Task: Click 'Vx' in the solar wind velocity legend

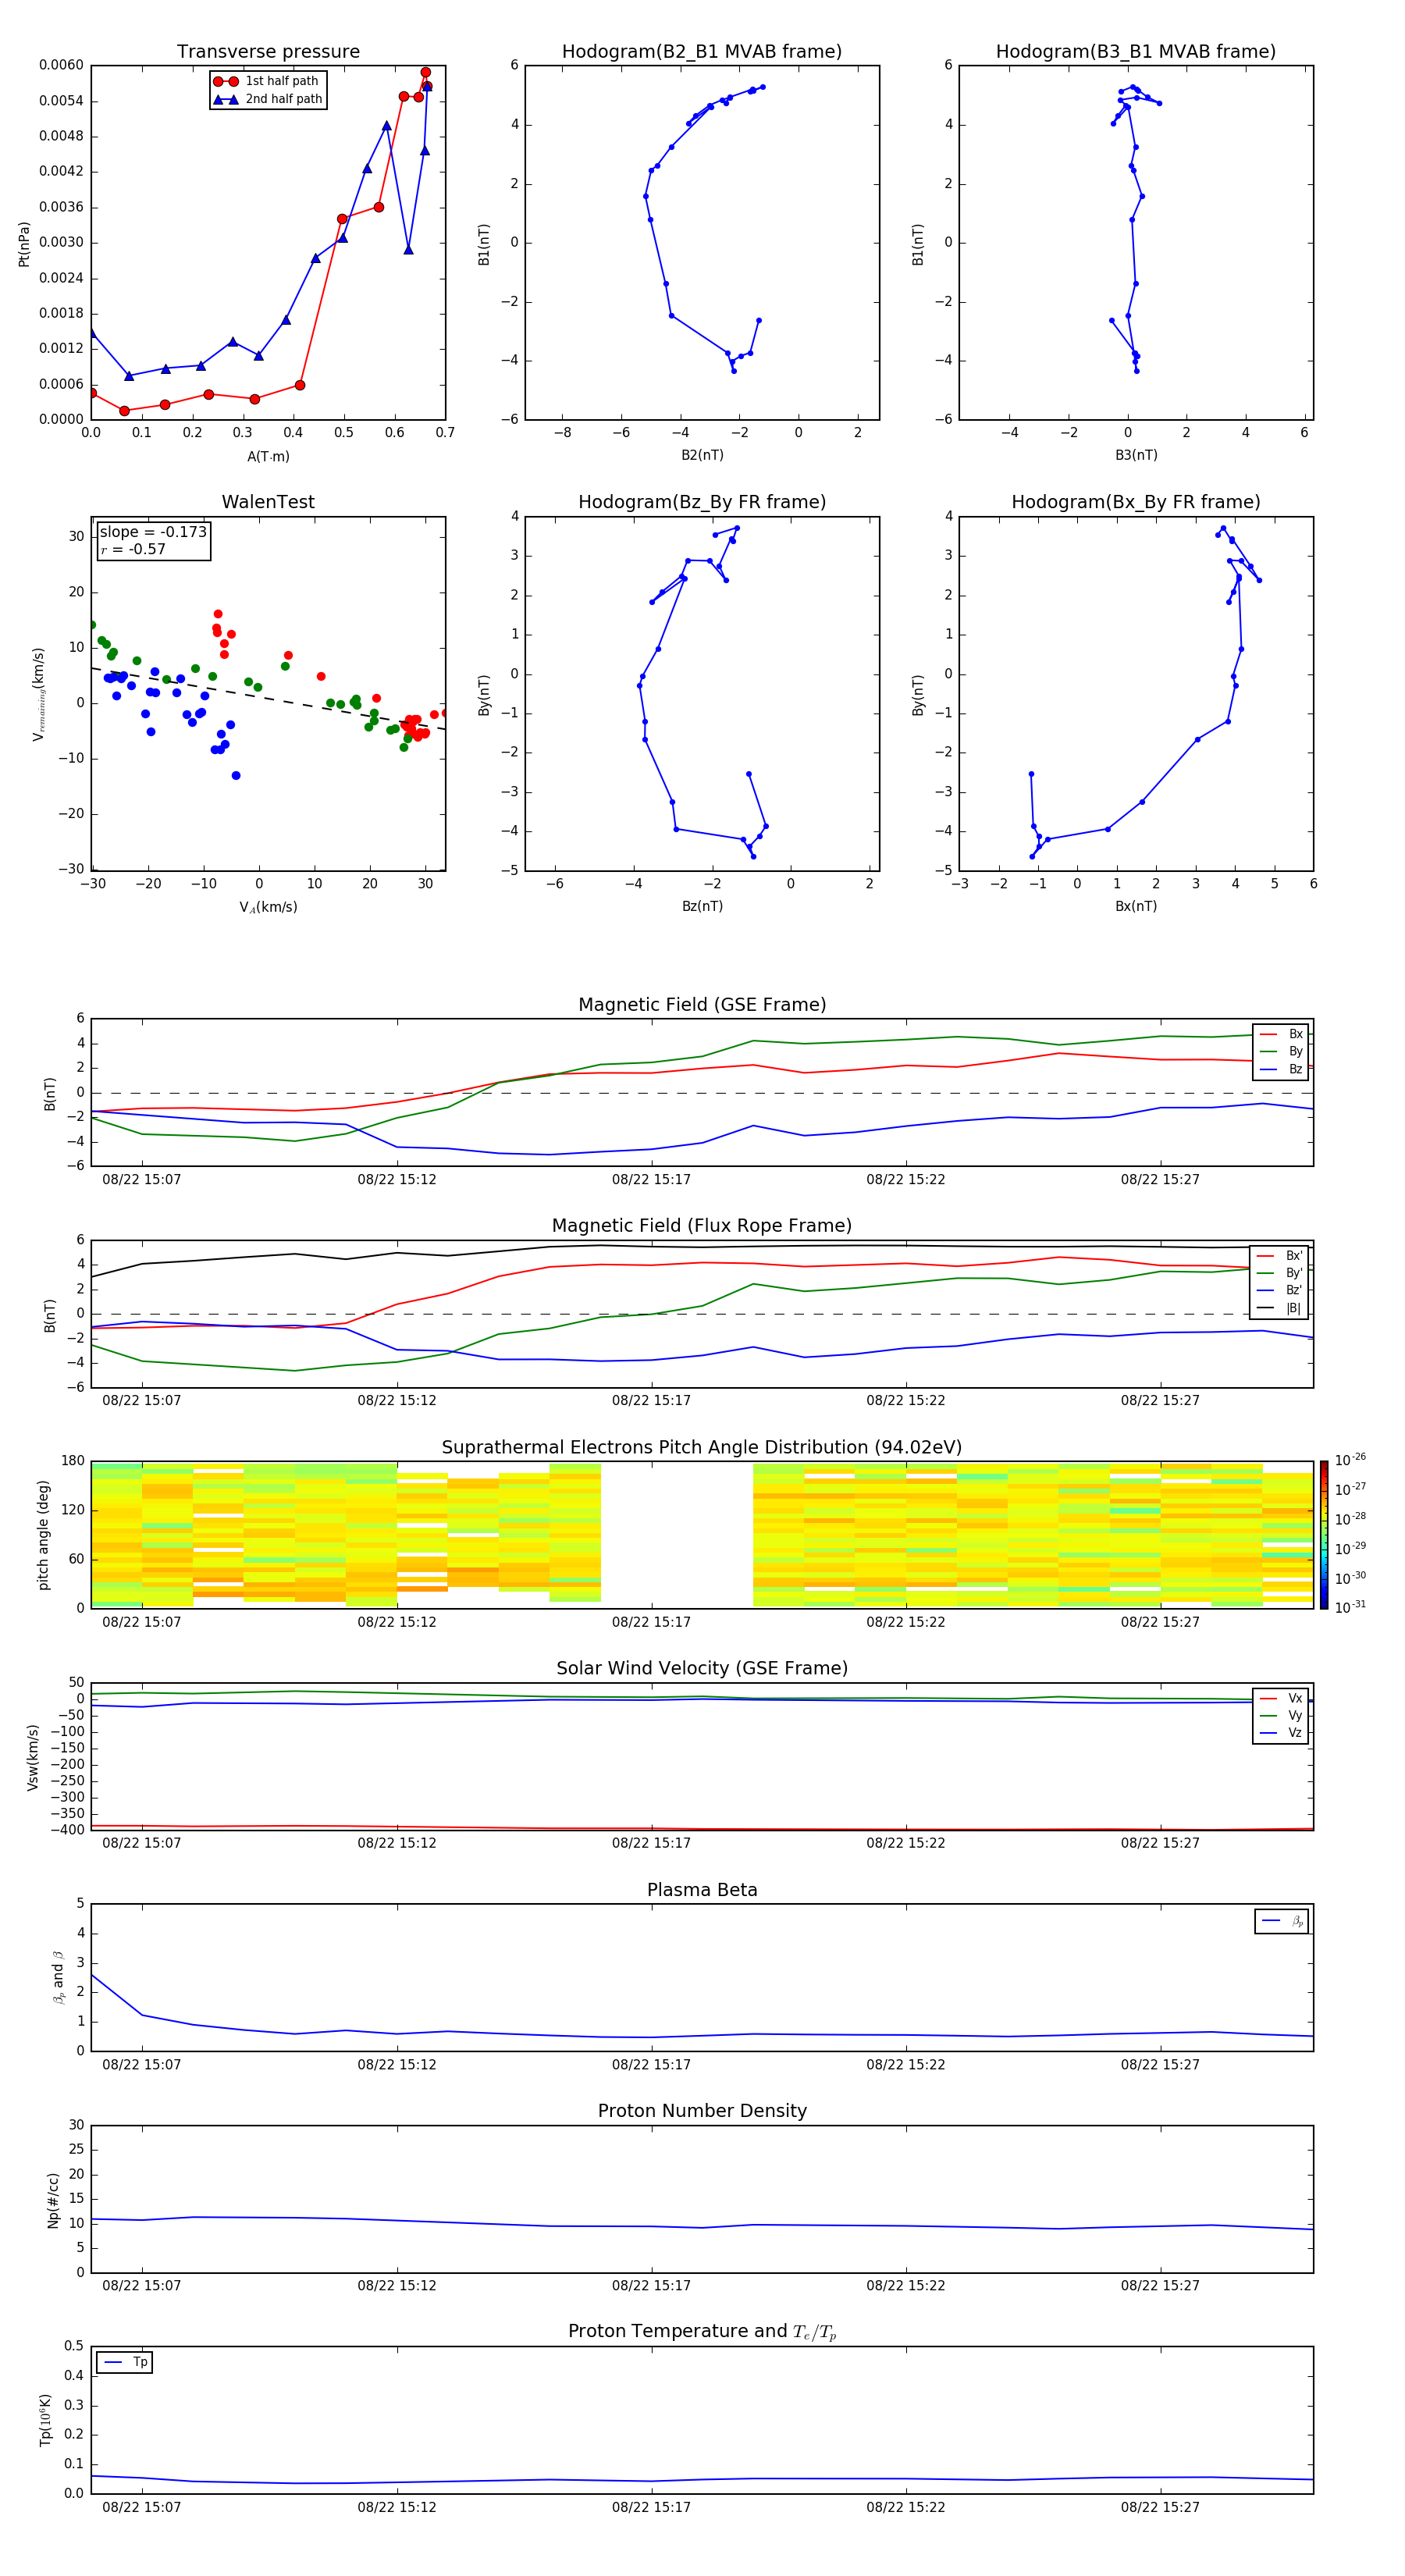Action: coord(1295,1698)
